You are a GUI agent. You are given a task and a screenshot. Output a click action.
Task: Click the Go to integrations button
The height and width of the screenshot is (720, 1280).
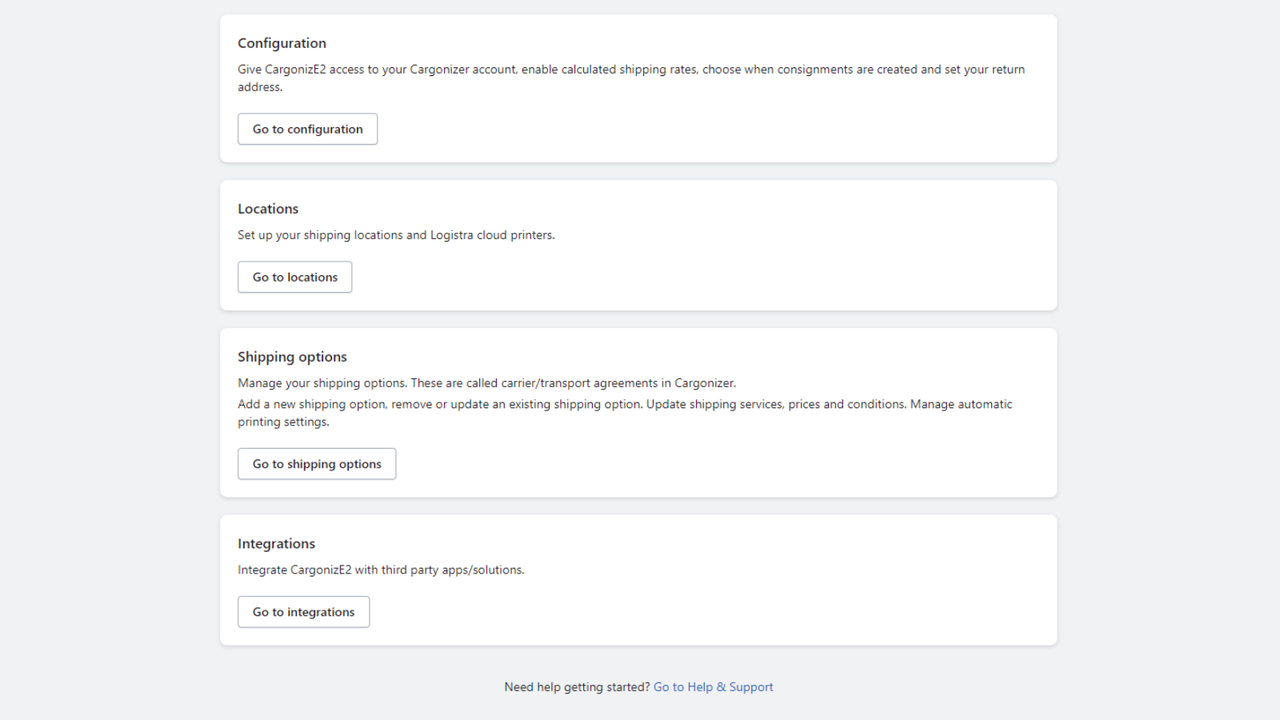click(x=304, y=612)
